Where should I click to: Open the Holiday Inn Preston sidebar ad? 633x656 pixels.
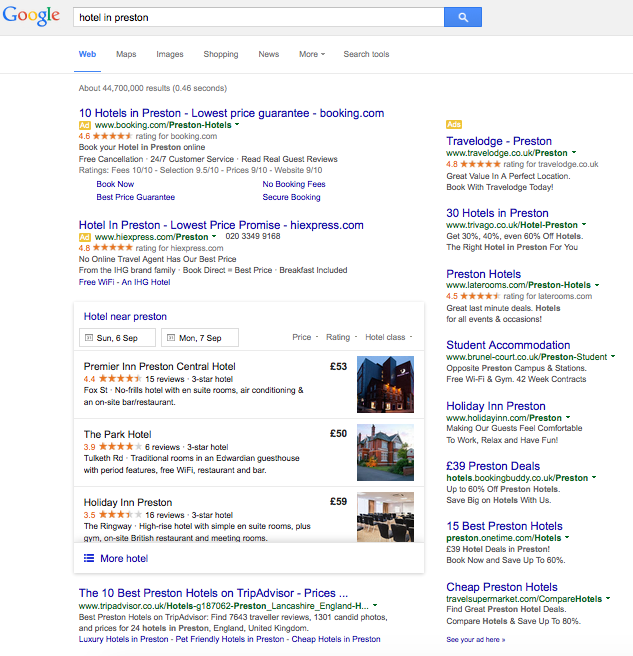click(x=496, y=406)
